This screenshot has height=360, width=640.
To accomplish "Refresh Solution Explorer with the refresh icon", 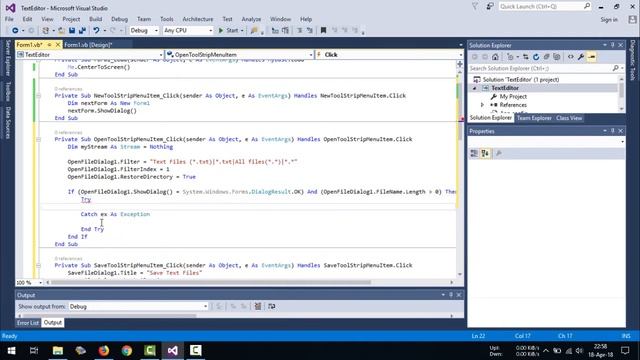I will click(x=536, y=57).
